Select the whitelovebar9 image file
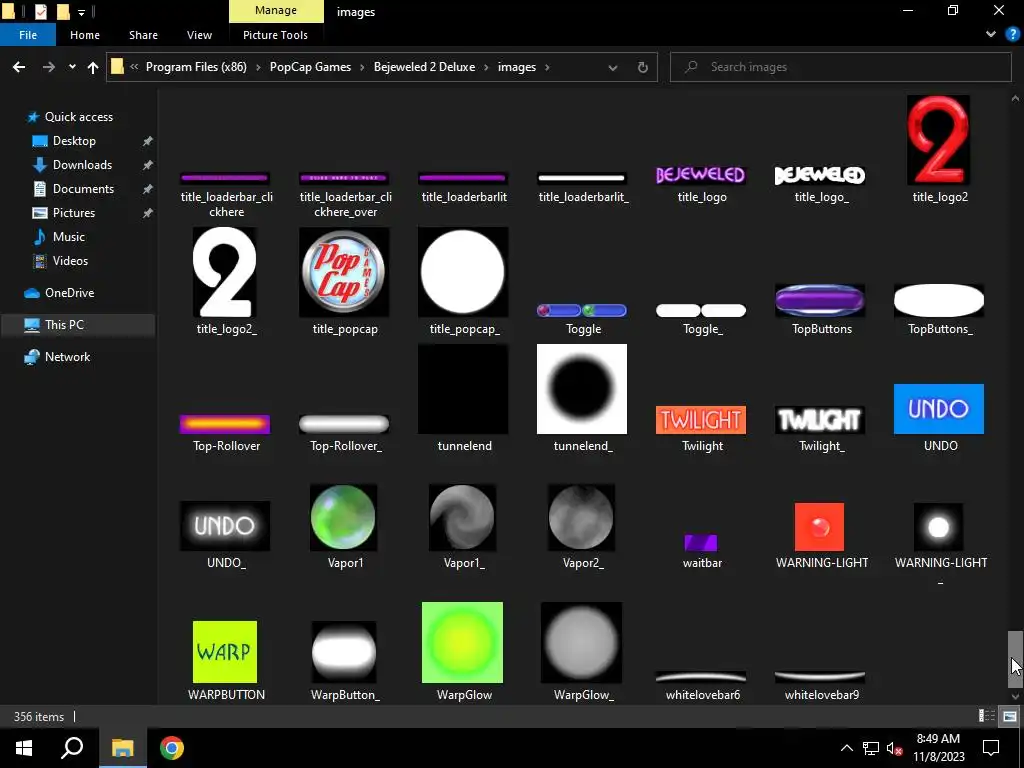 click(820, 677)
